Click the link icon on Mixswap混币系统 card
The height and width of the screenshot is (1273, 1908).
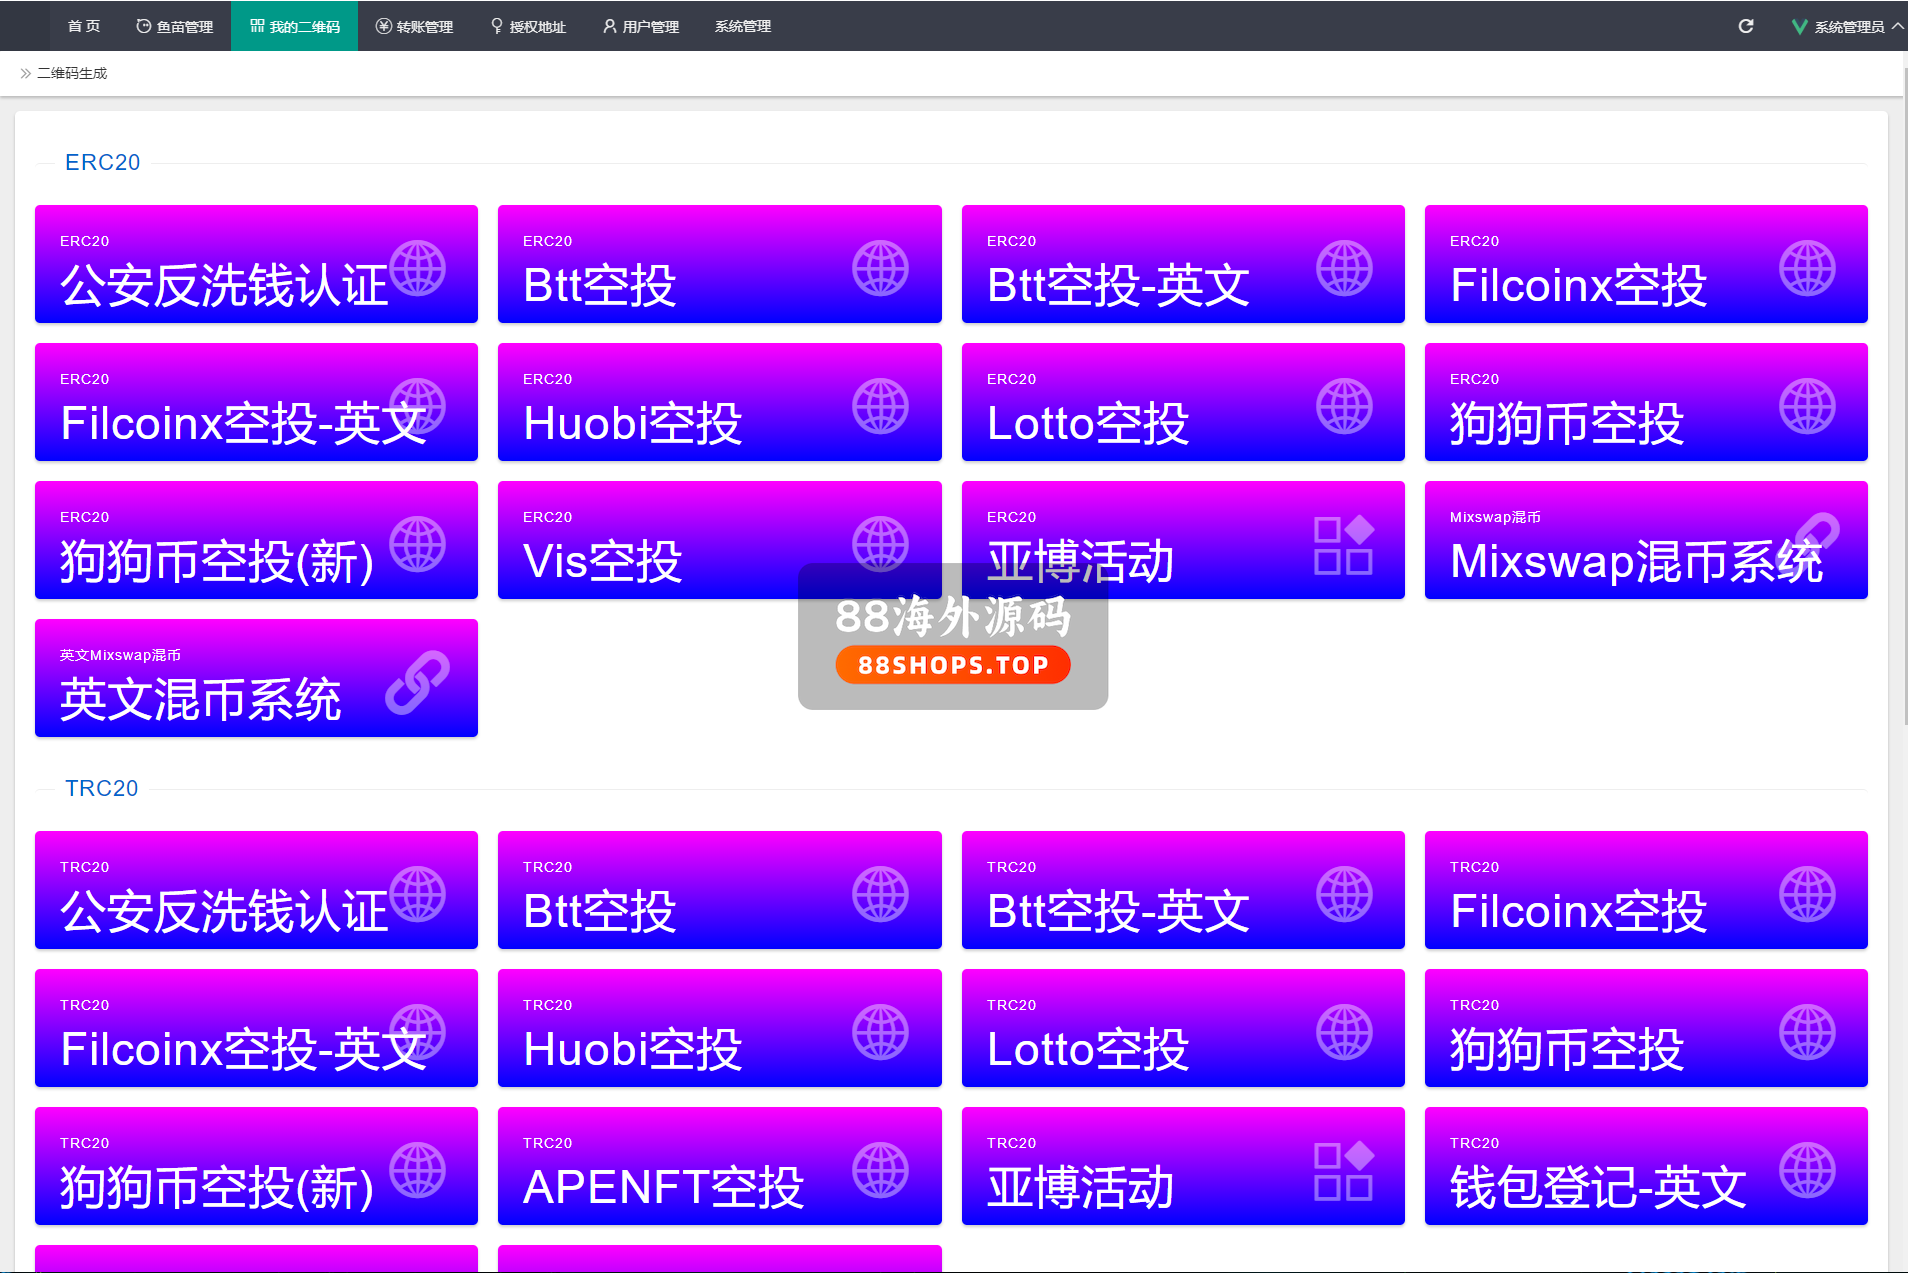pos(1816,534)
